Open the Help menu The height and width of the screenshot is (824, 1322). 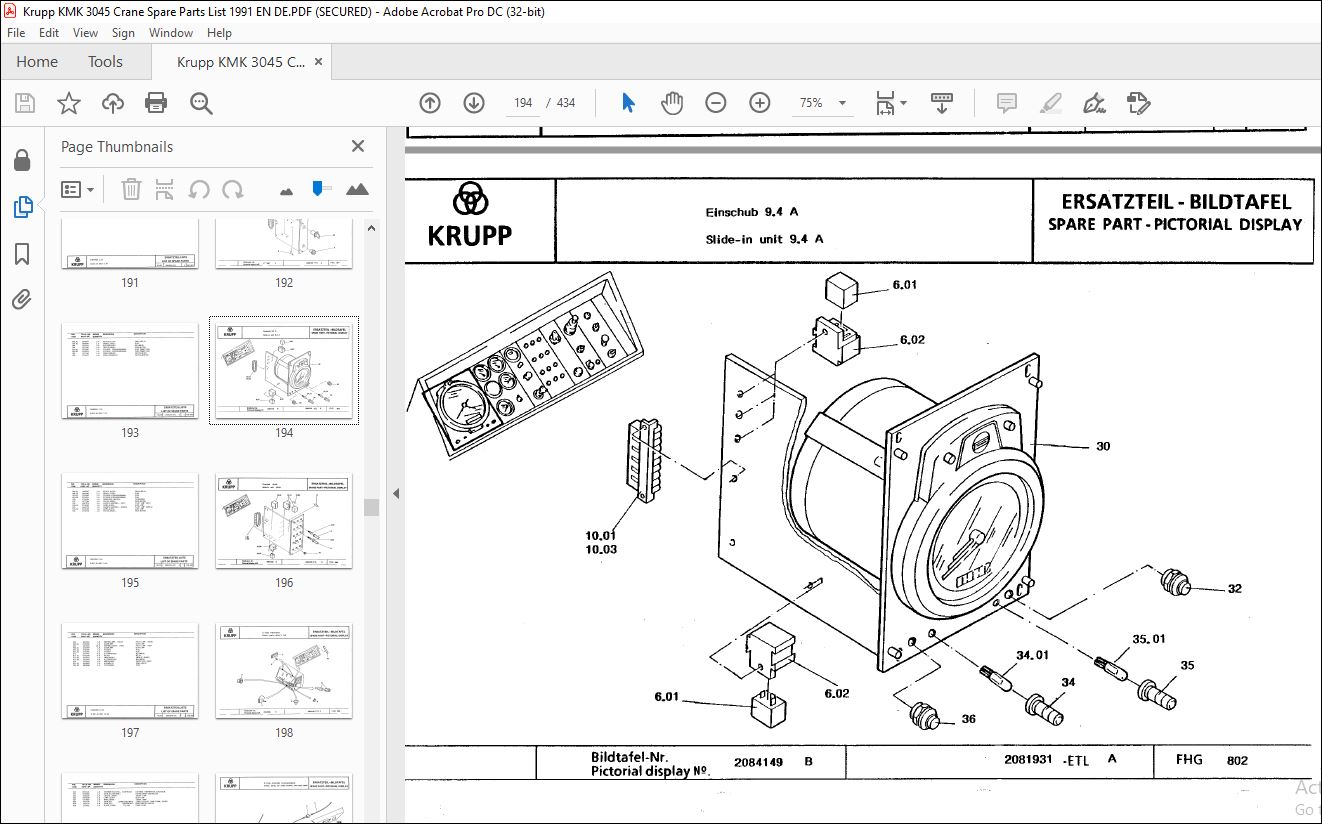(219, 33)
